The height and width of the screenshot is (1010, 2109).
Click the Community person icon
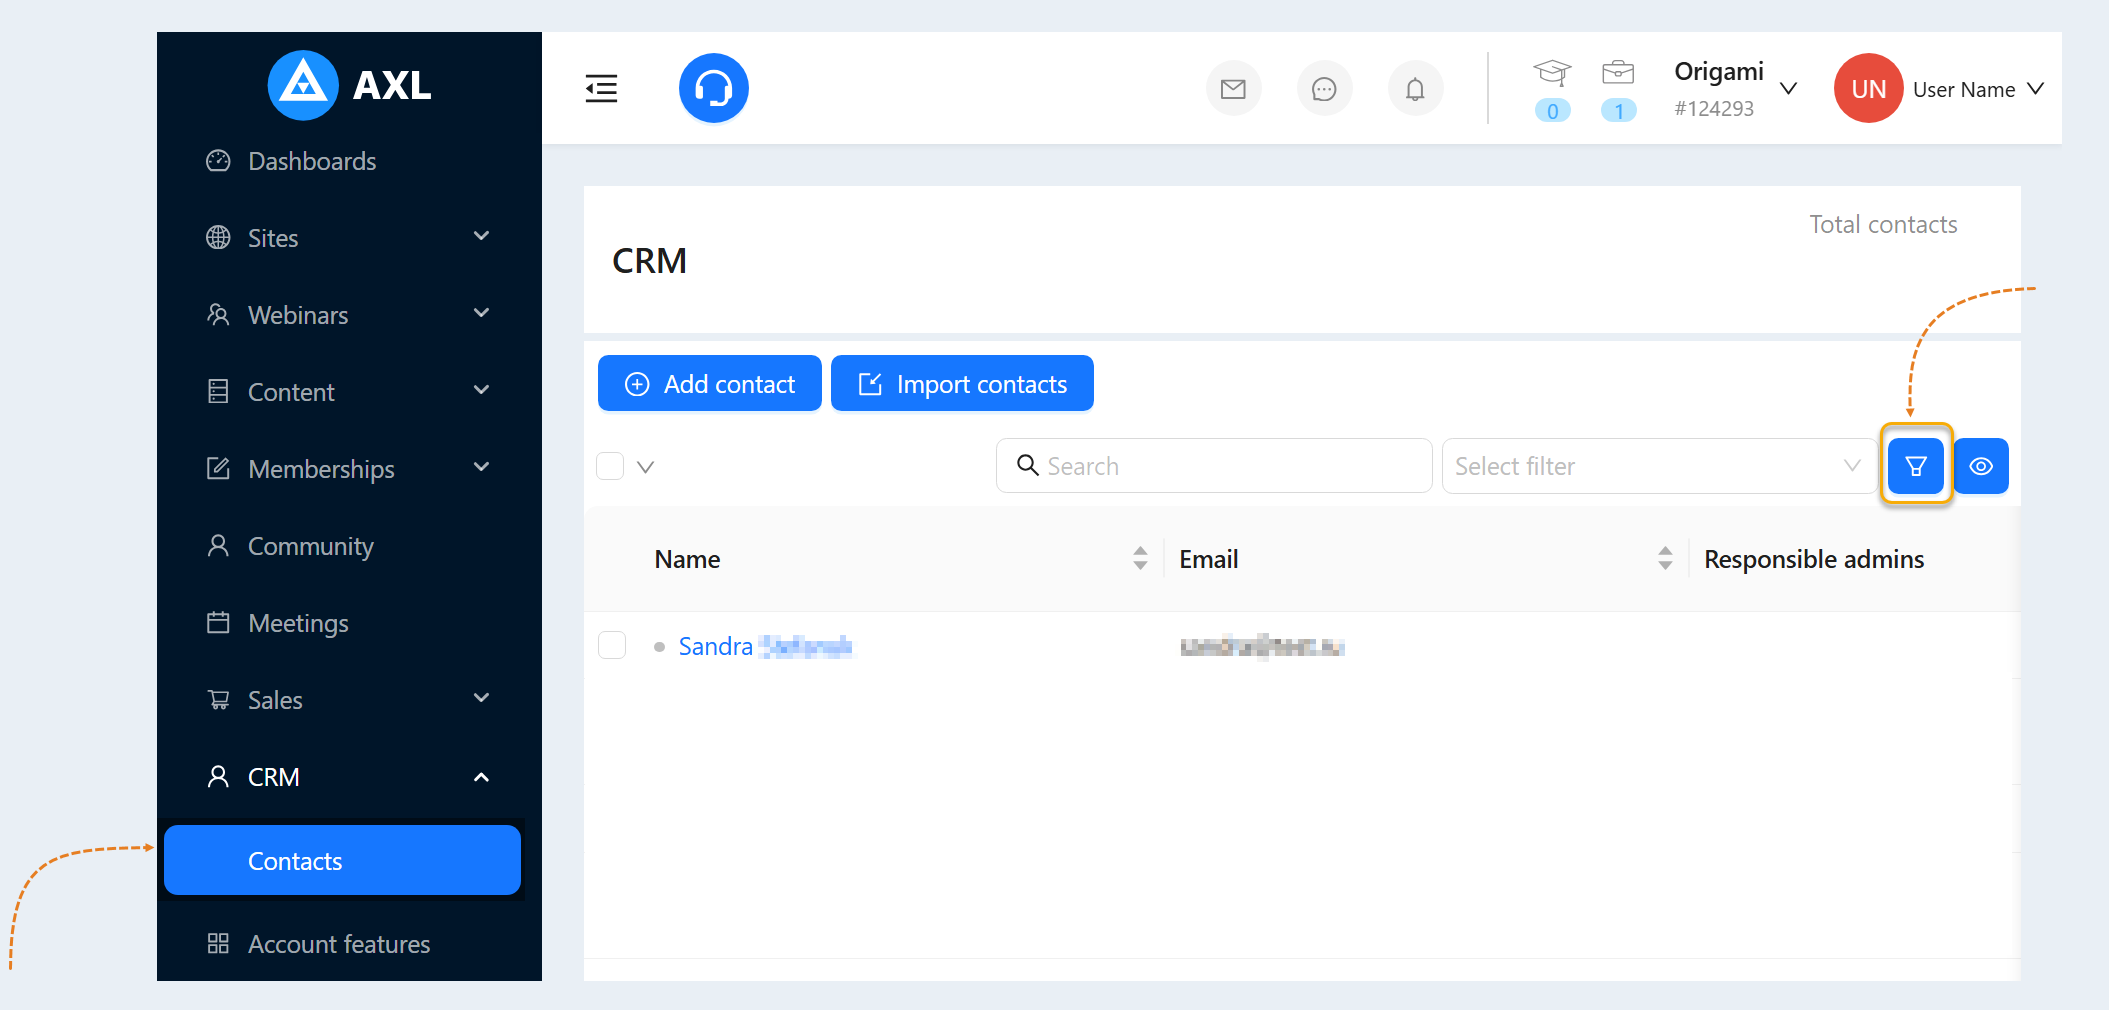coord(218,546)
